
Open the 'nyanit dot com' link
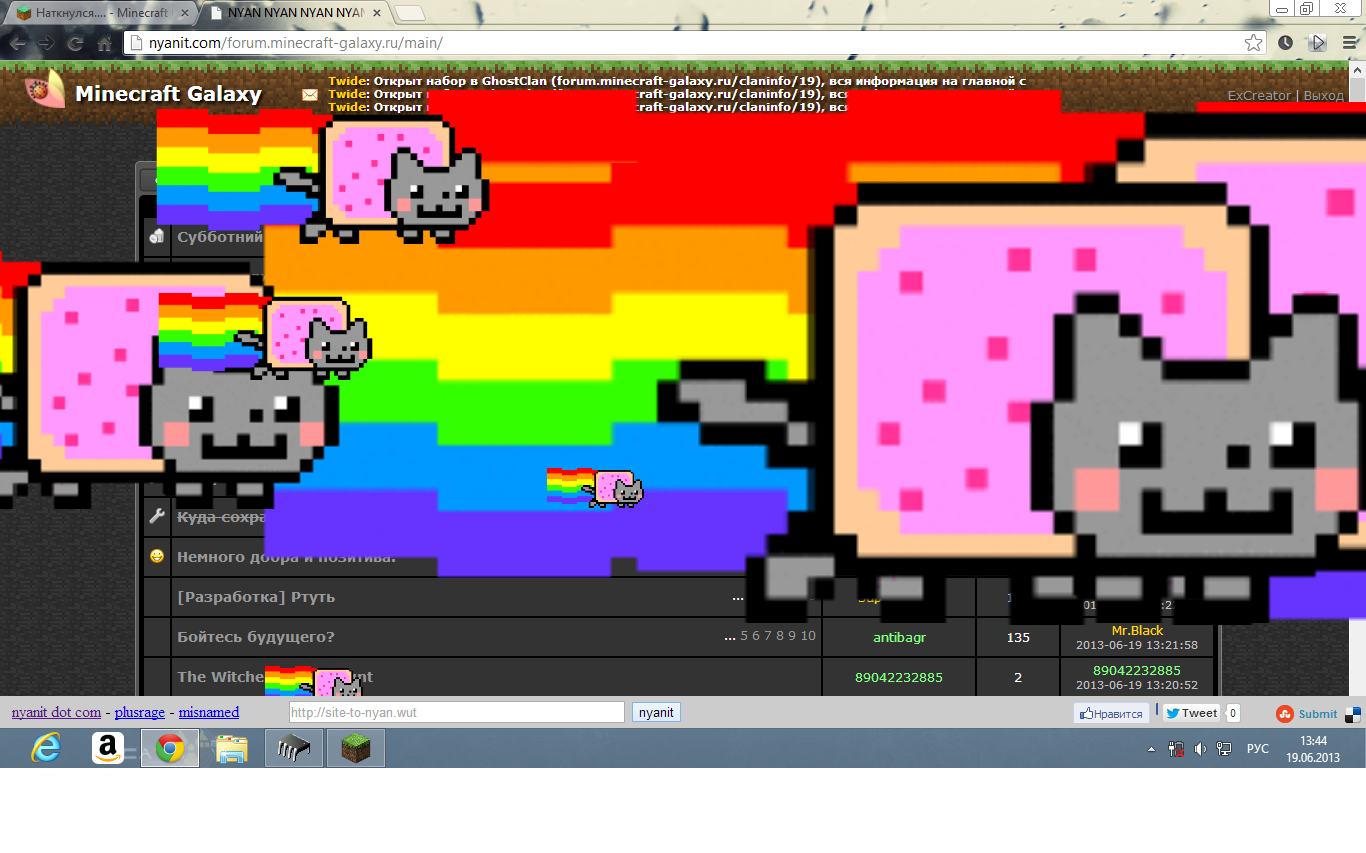click(x=56, y=712)
